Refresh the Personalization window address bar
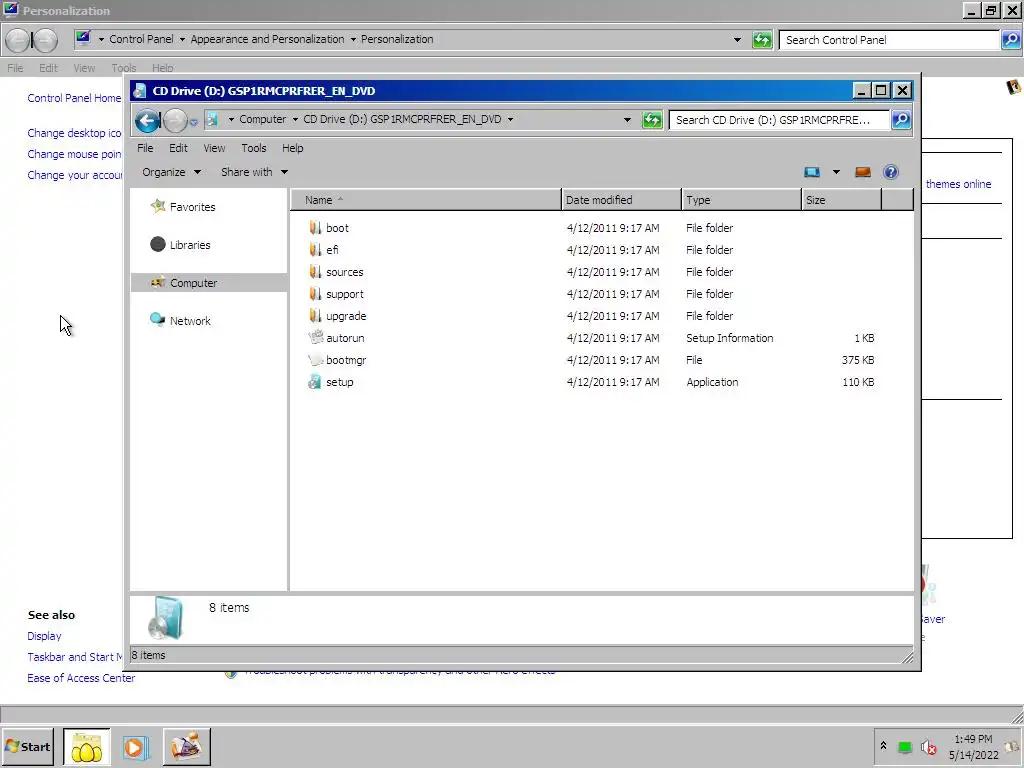This screenshot has height=768, width=1024. pyautogui.click(x=761, y=40)
